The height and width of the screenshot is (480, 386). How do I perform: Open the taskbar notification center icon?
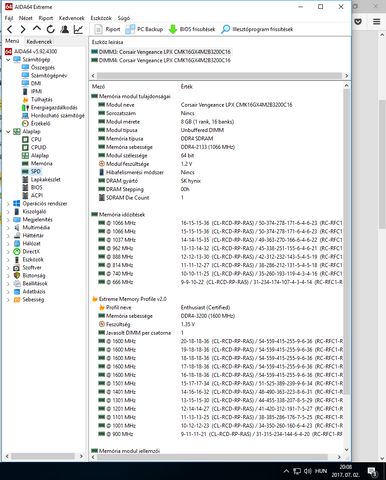pyautogui.click(x=372, y=471)
